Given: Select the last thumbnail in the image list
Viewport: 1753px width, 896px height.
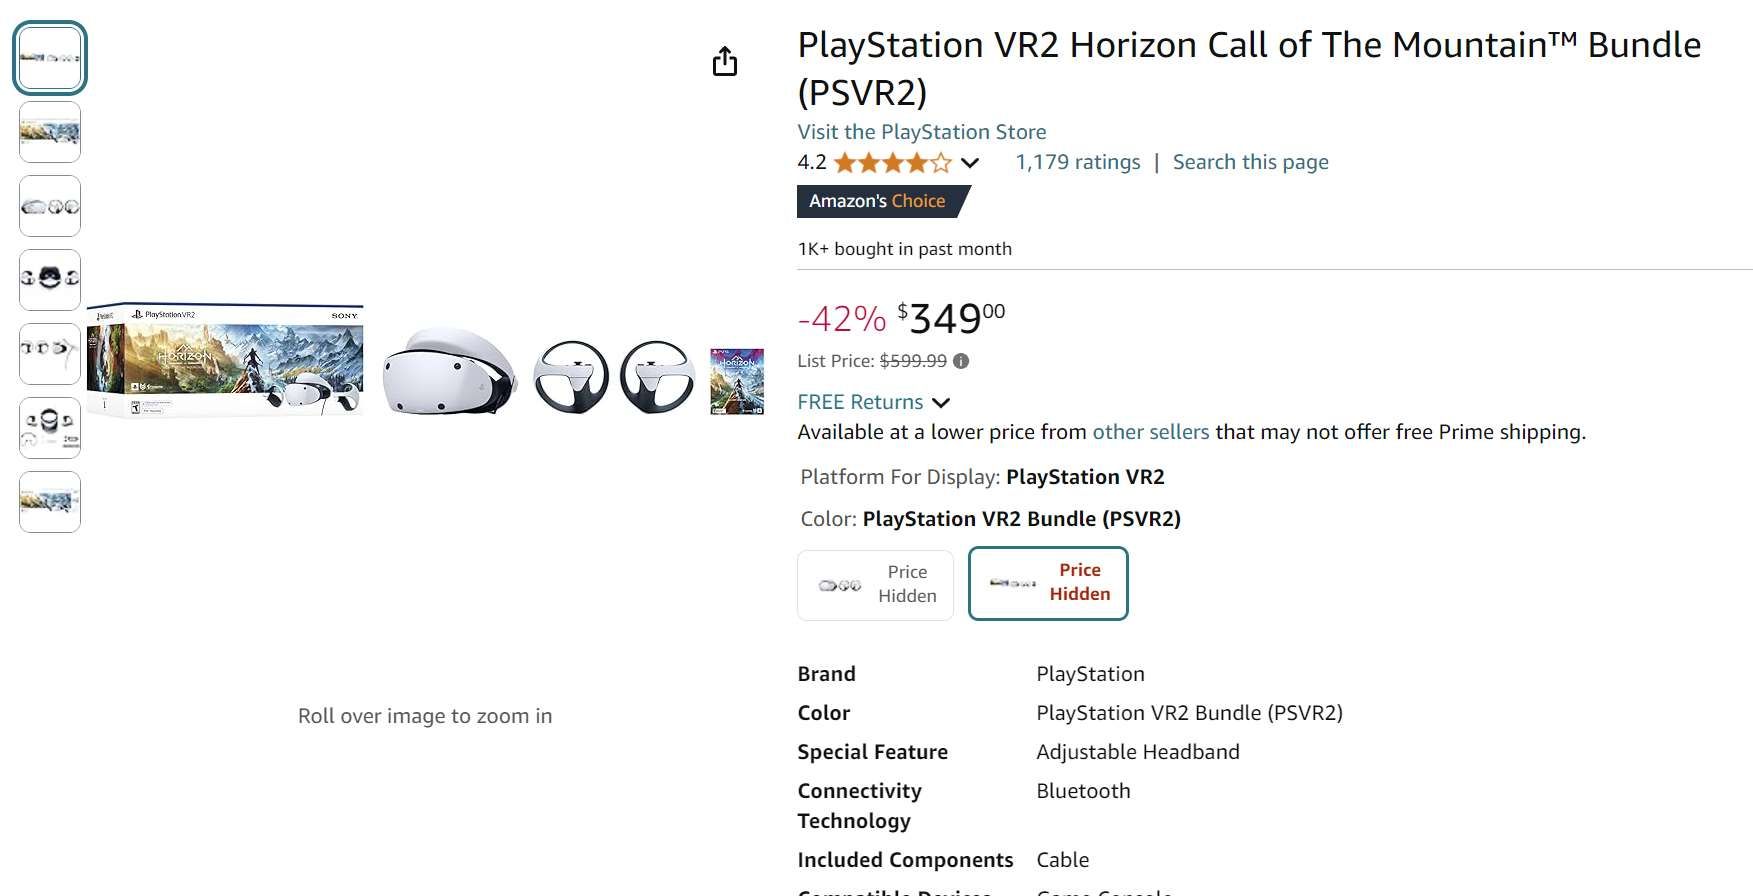Looking at the screenshot, I should (50, 502).
